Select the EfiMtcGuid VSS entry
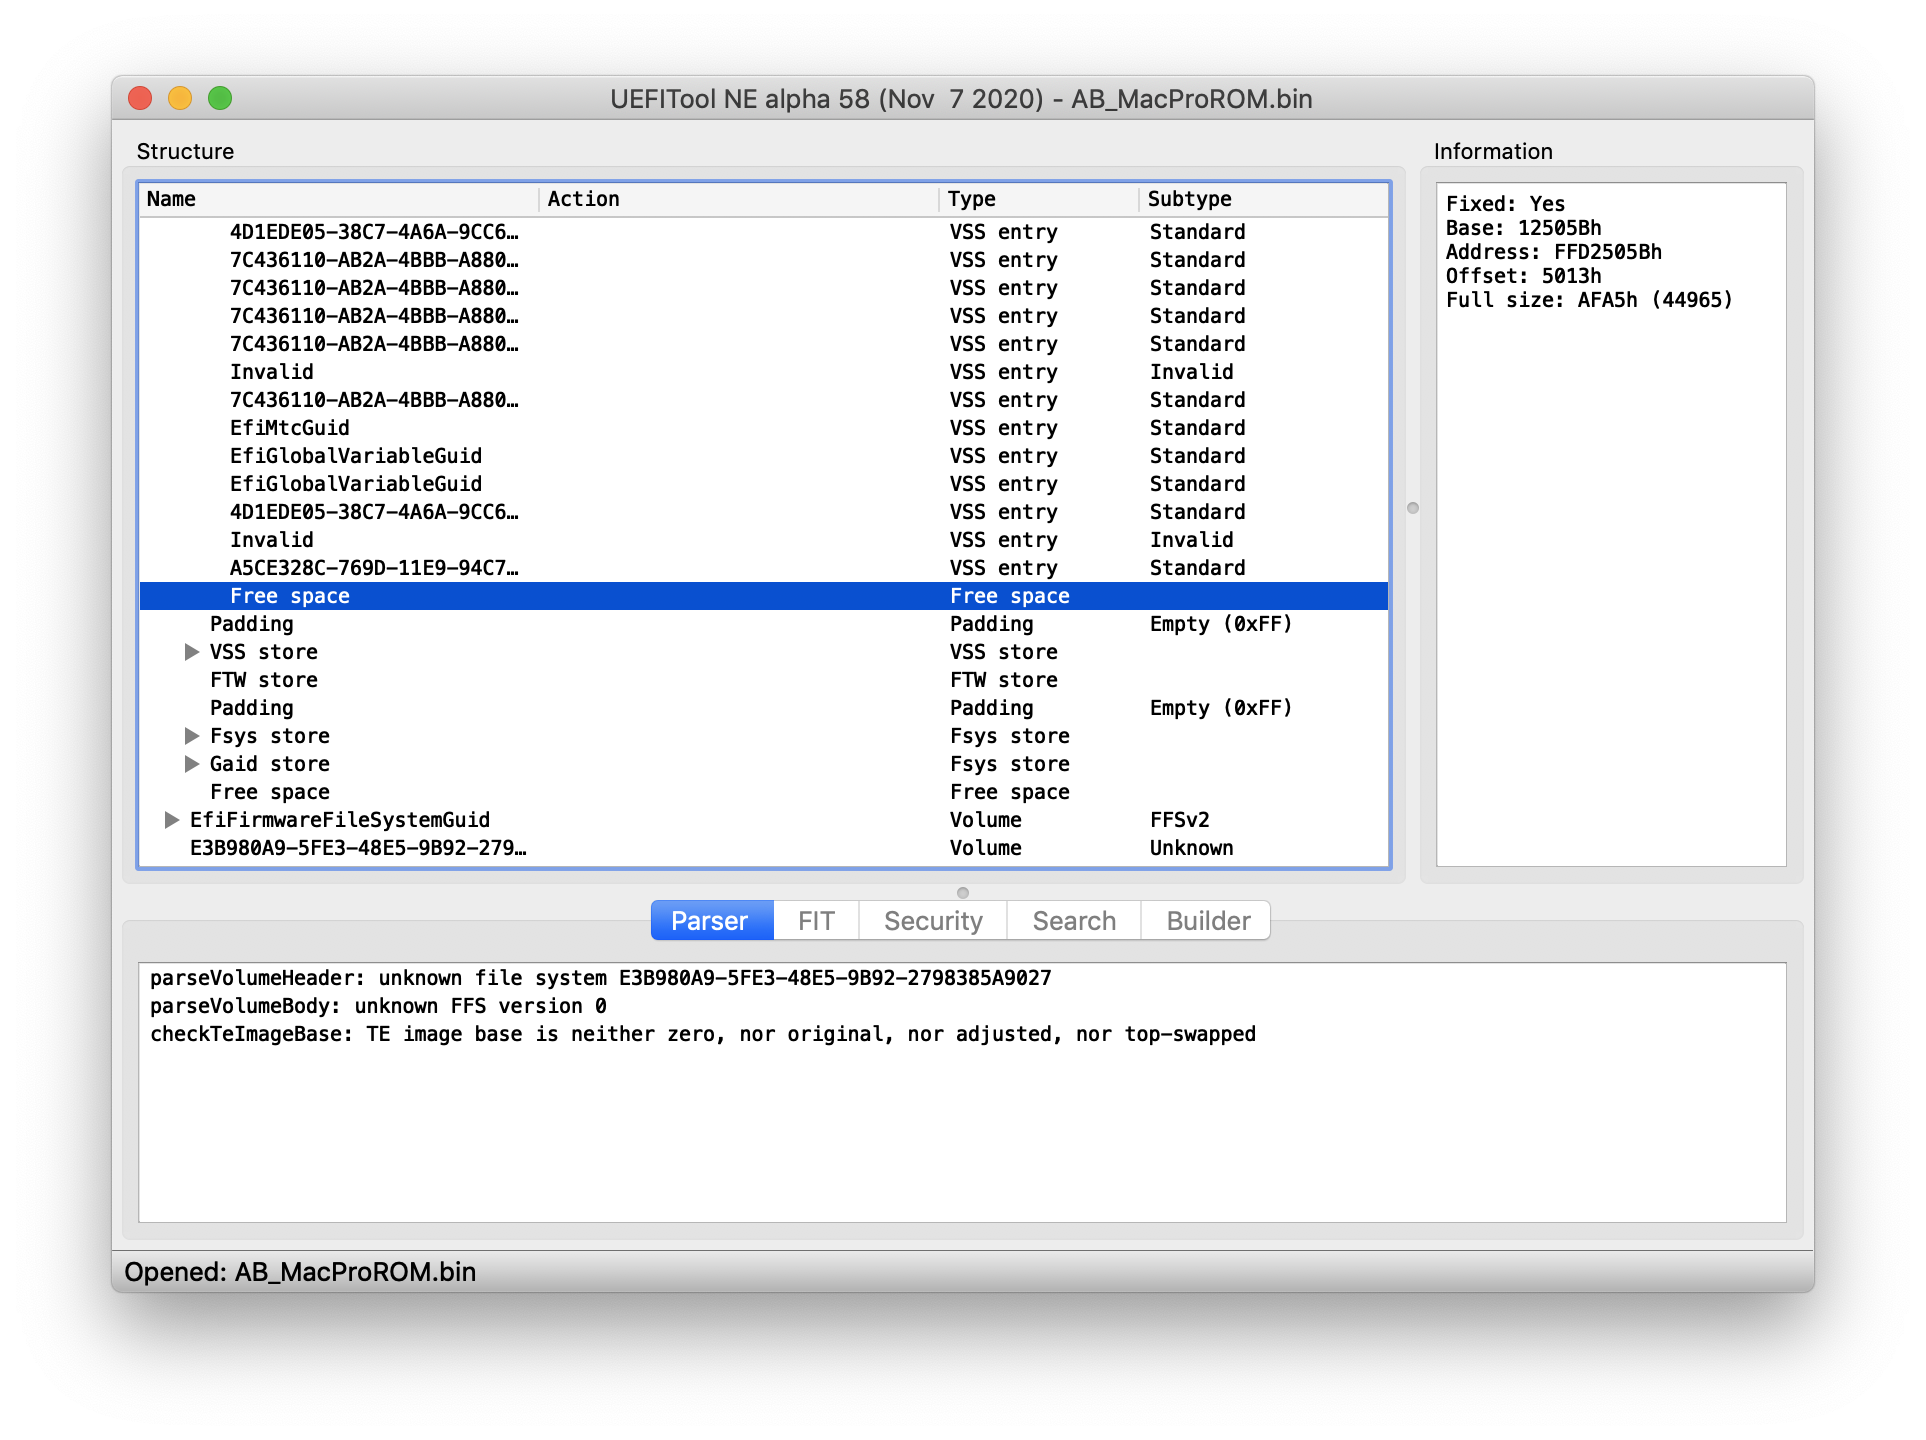 tap(290, 428)
